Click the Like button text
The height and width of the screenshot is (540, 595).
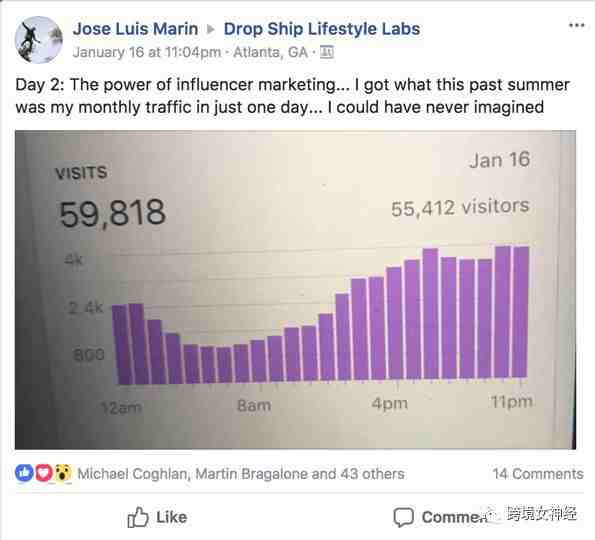point(172,517)
